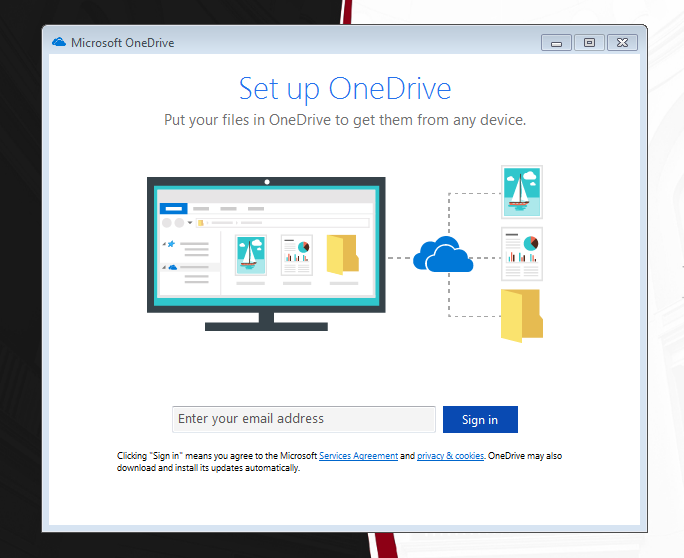Click the 'Put your files in OneDrive' subtitle
The width and height of the screenshot is (684, 558).
point(345,120)
